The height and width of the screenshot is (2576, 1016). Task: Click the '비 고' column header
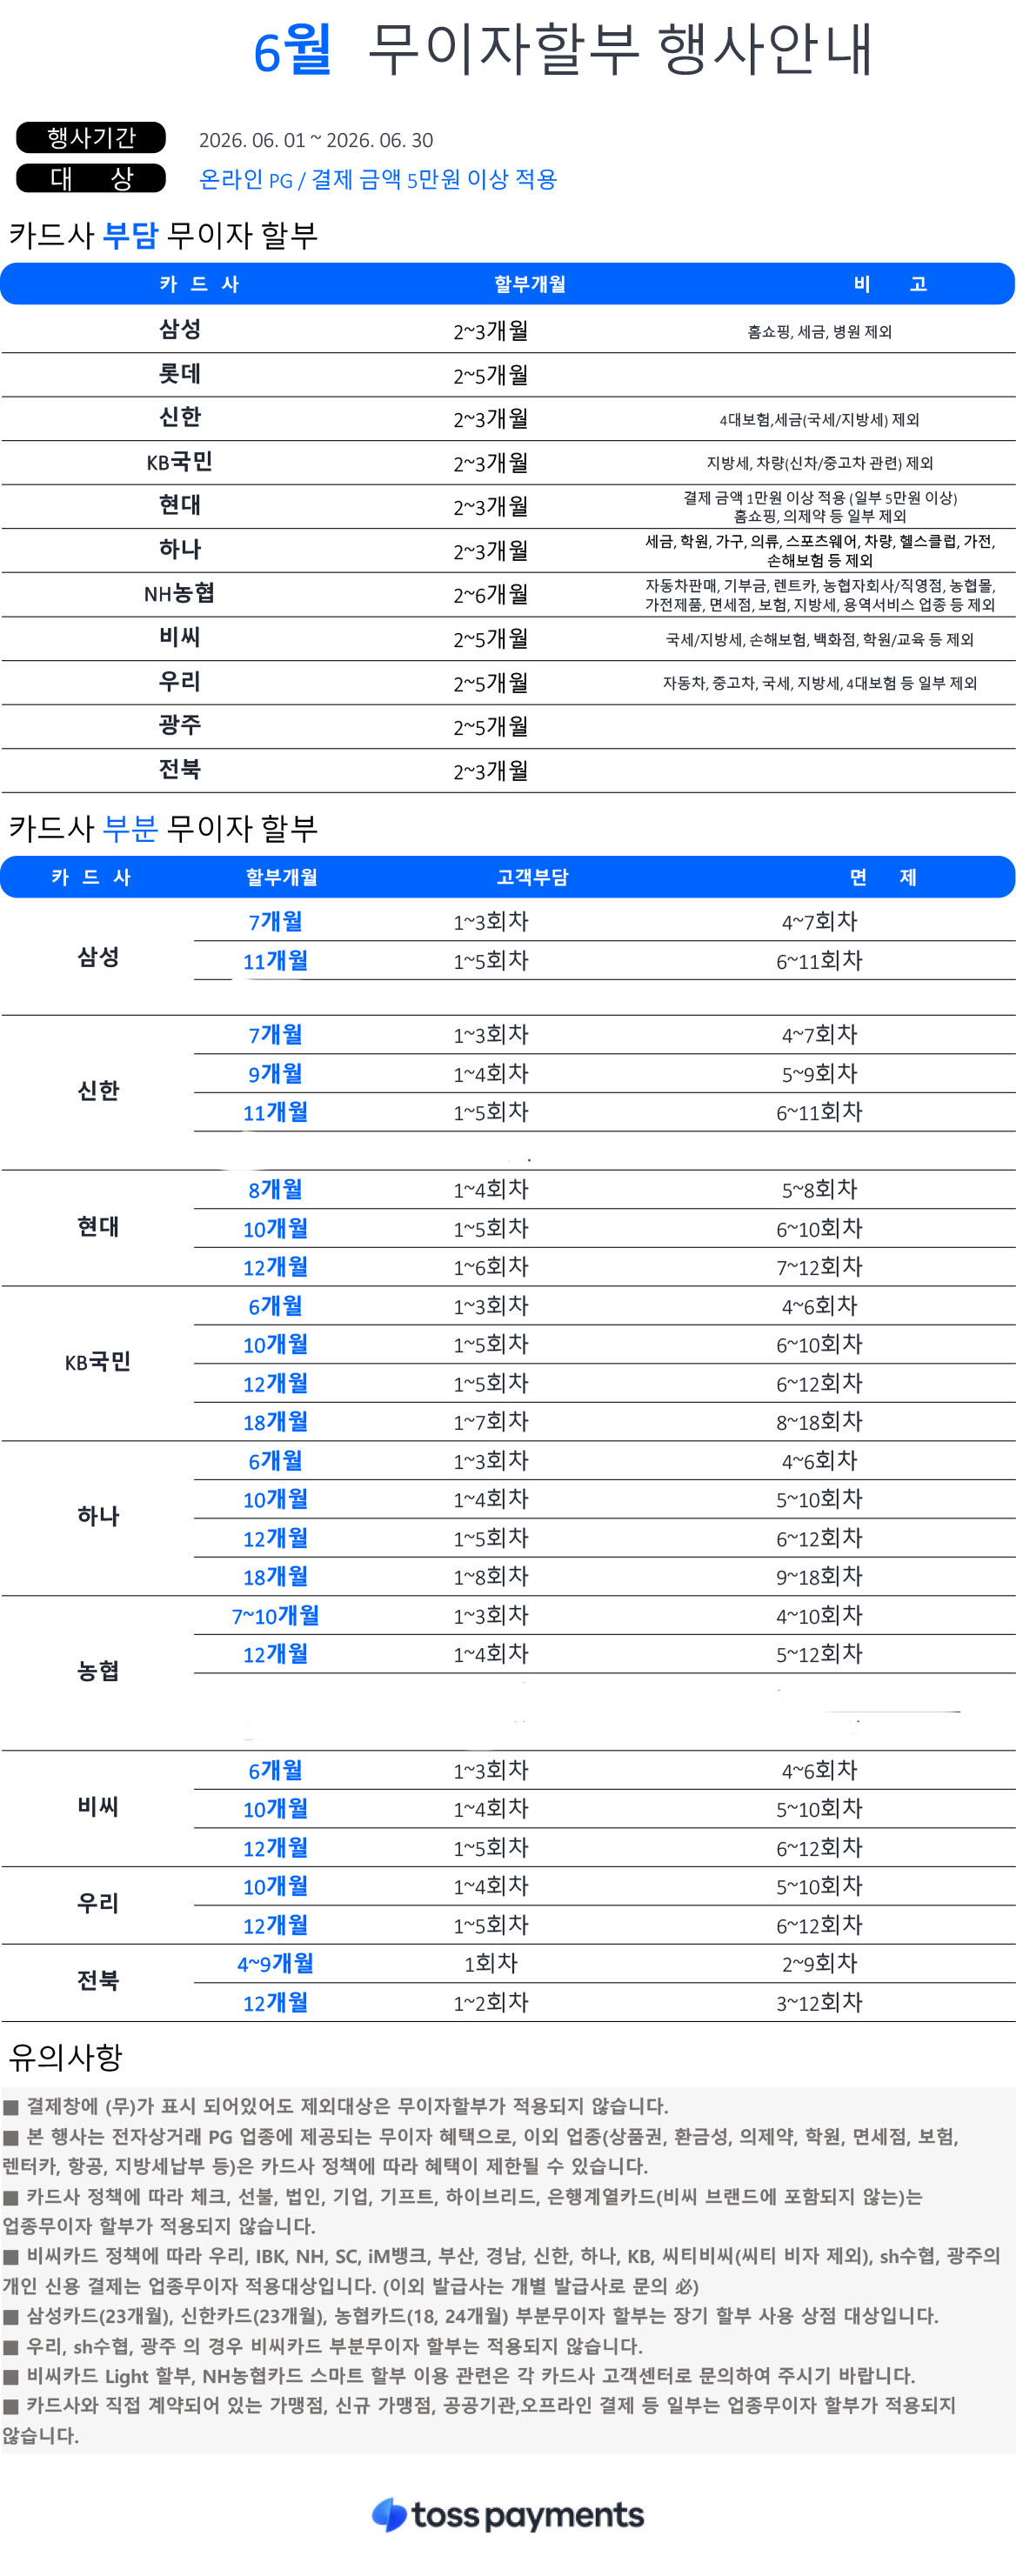tap(890, 284)
